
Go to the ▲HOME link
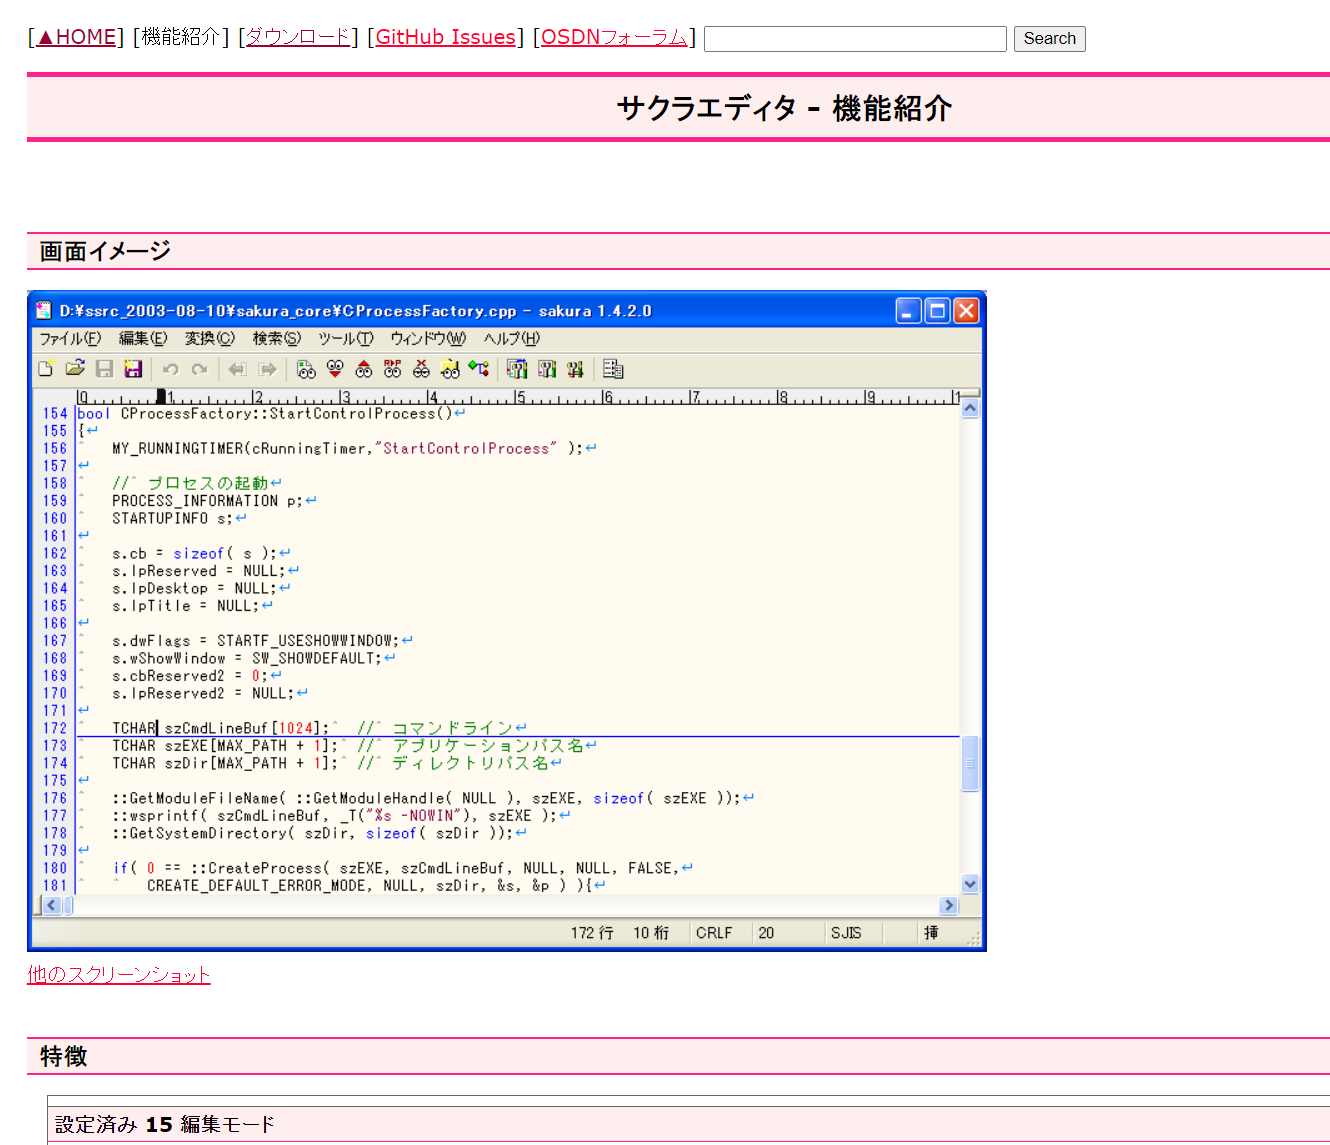click(76, 37)
